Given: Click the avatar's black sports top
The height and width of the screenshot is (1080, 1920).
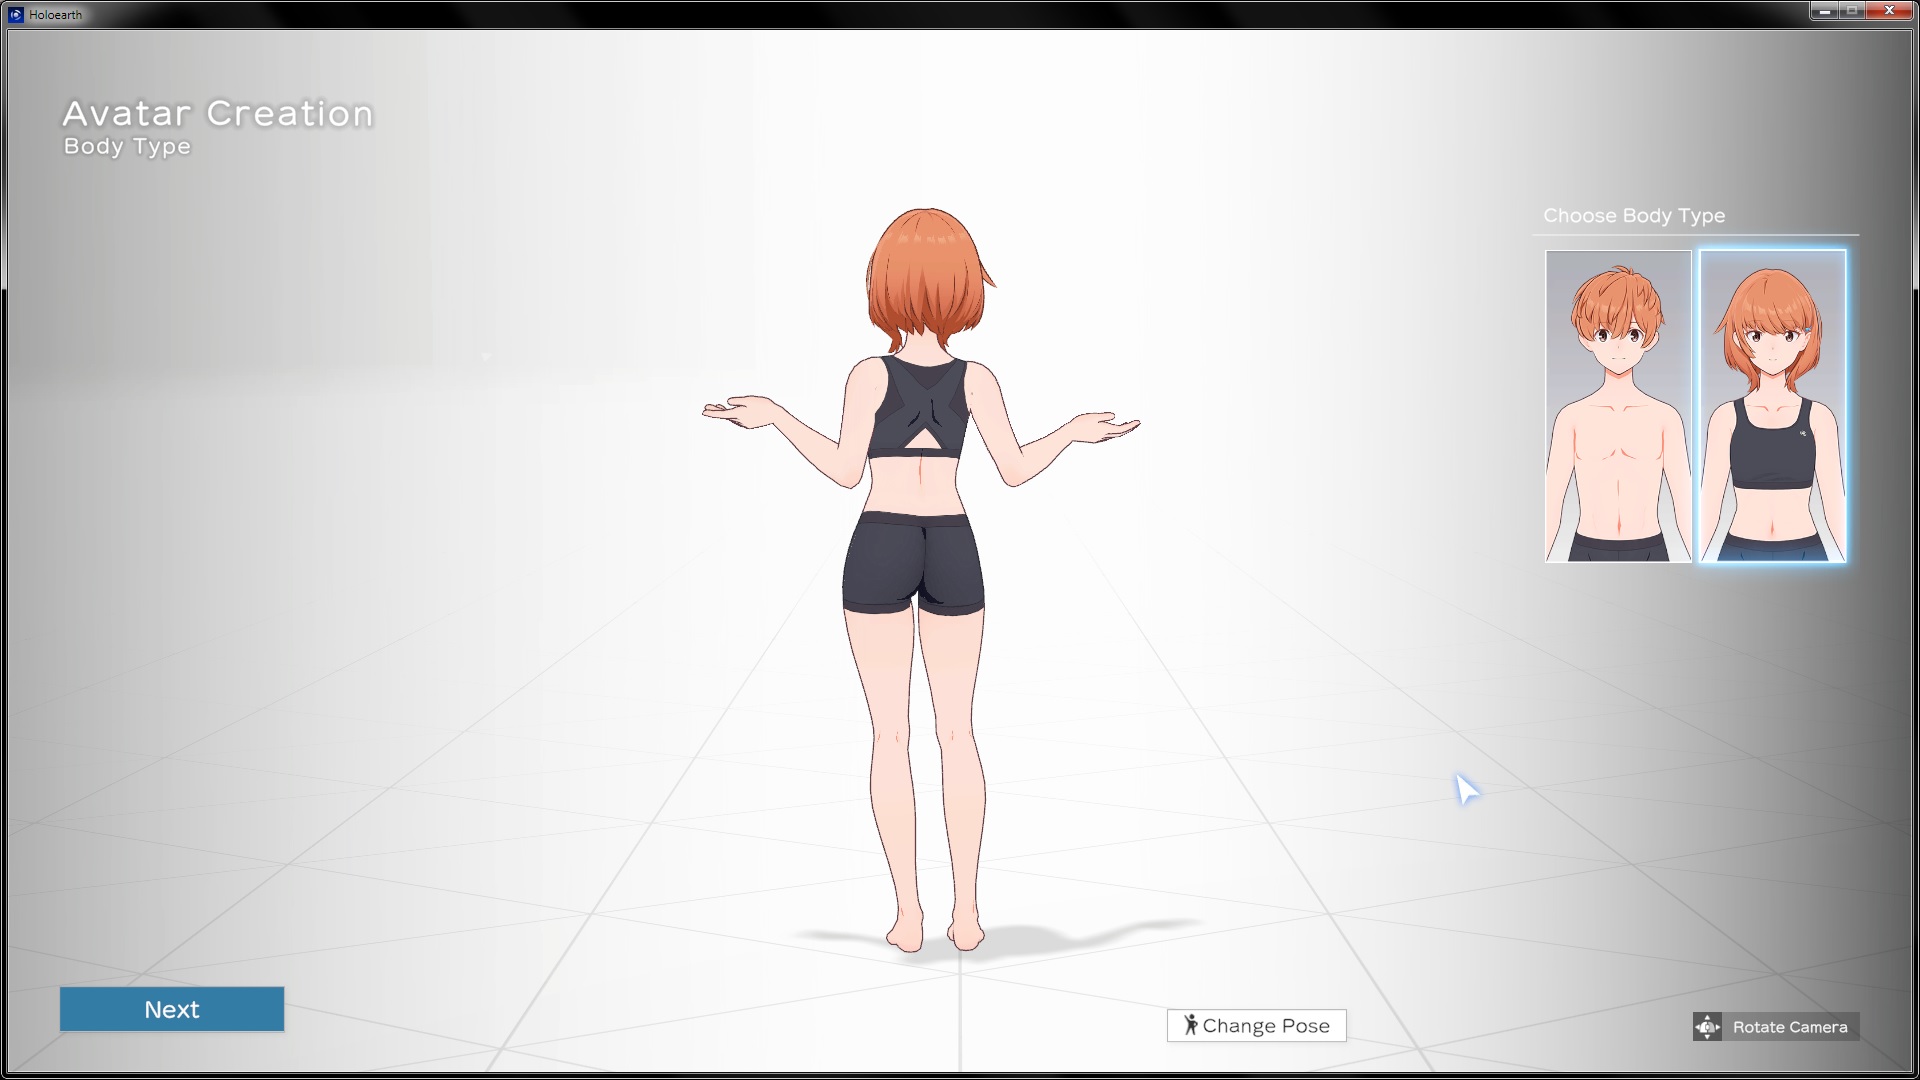Looking at the screenshot, I should [x=916, y=410].
